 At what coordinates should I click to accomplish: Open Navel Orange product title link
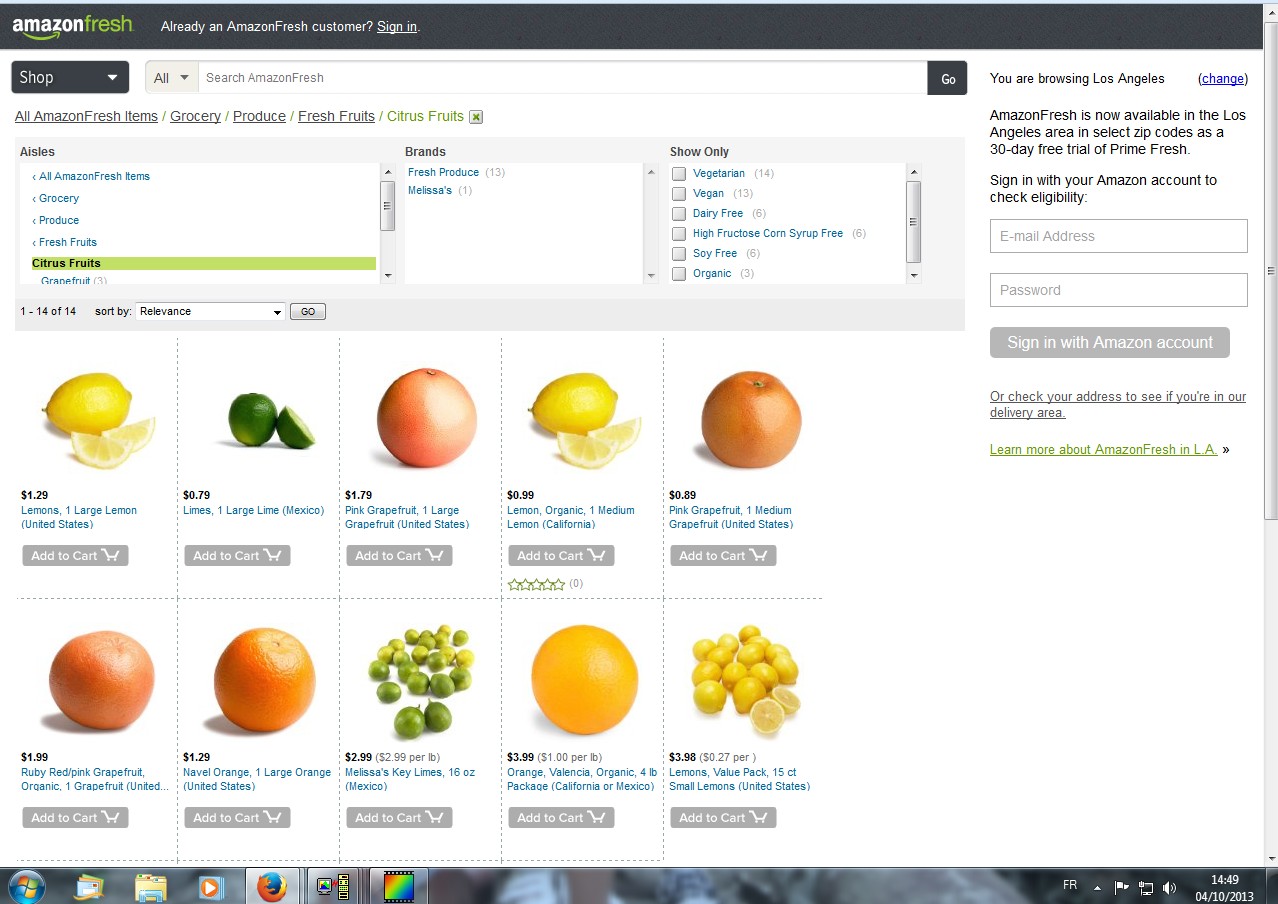tap(257, 779)
